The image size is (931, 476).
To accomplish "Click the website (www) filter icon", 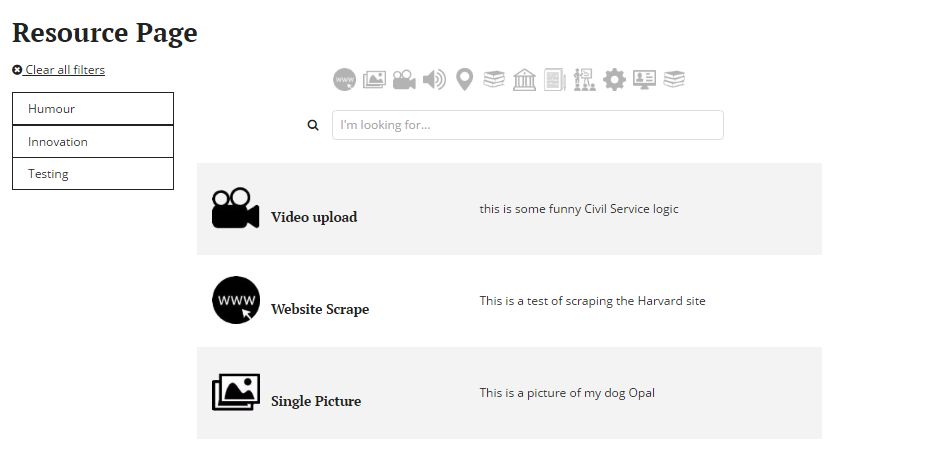I will [344, 80].
